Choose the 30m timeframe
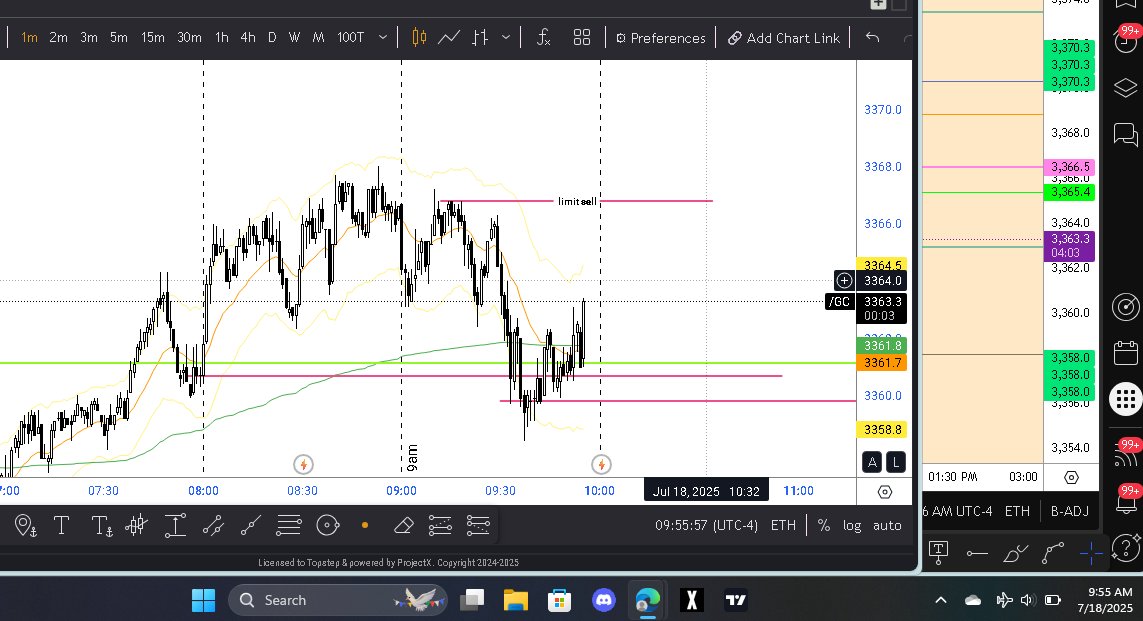This screenshot has height=621, width=1143. 190,37
